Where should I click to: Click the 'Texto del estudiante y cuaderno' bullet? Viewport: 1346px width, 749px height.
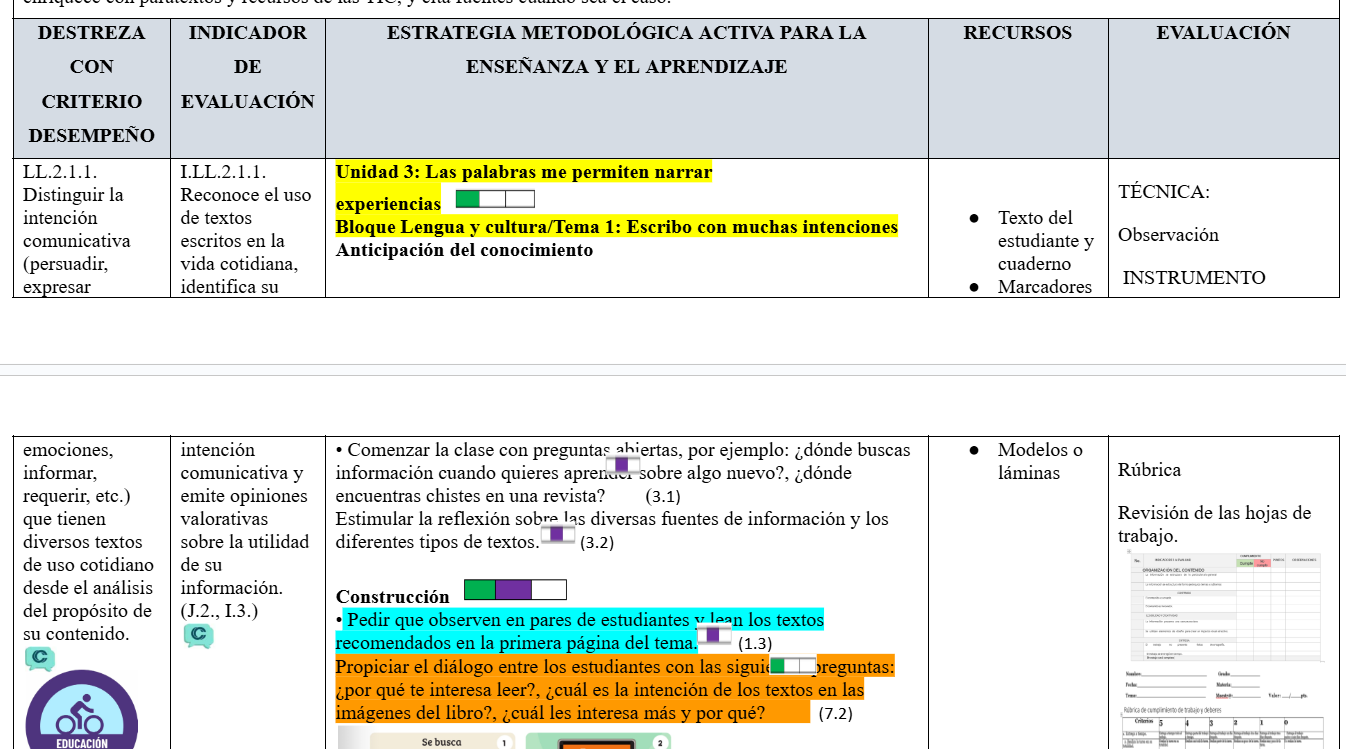point(1046,241)
